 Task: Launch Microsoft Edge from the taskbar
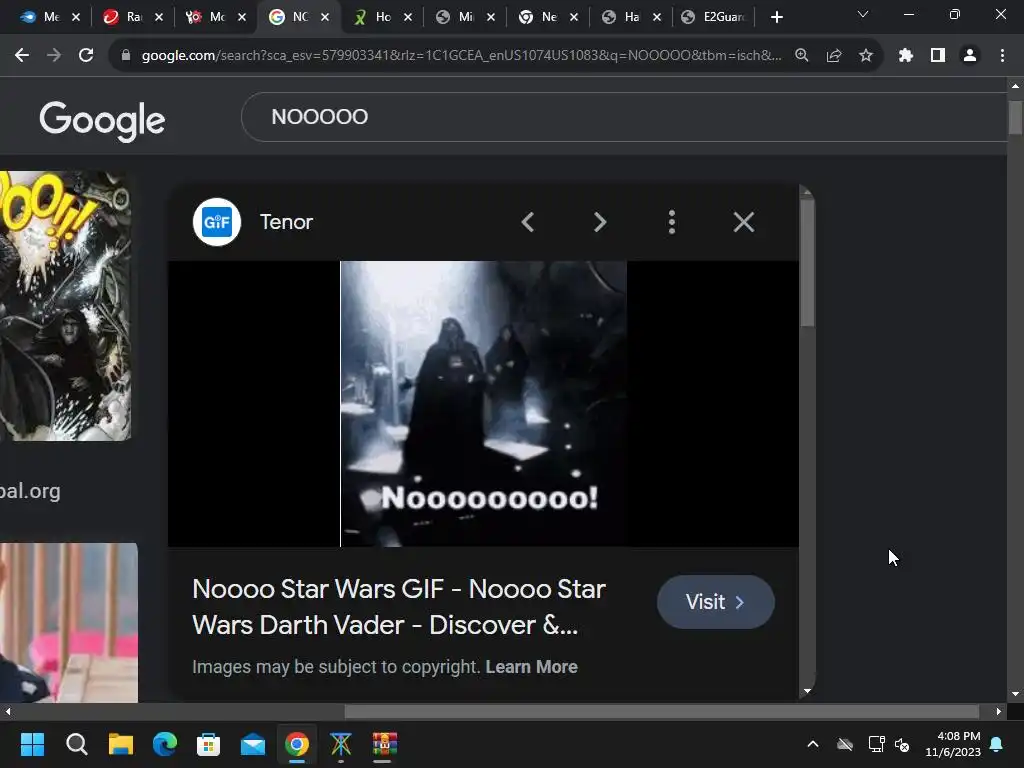tap(165, 744)
